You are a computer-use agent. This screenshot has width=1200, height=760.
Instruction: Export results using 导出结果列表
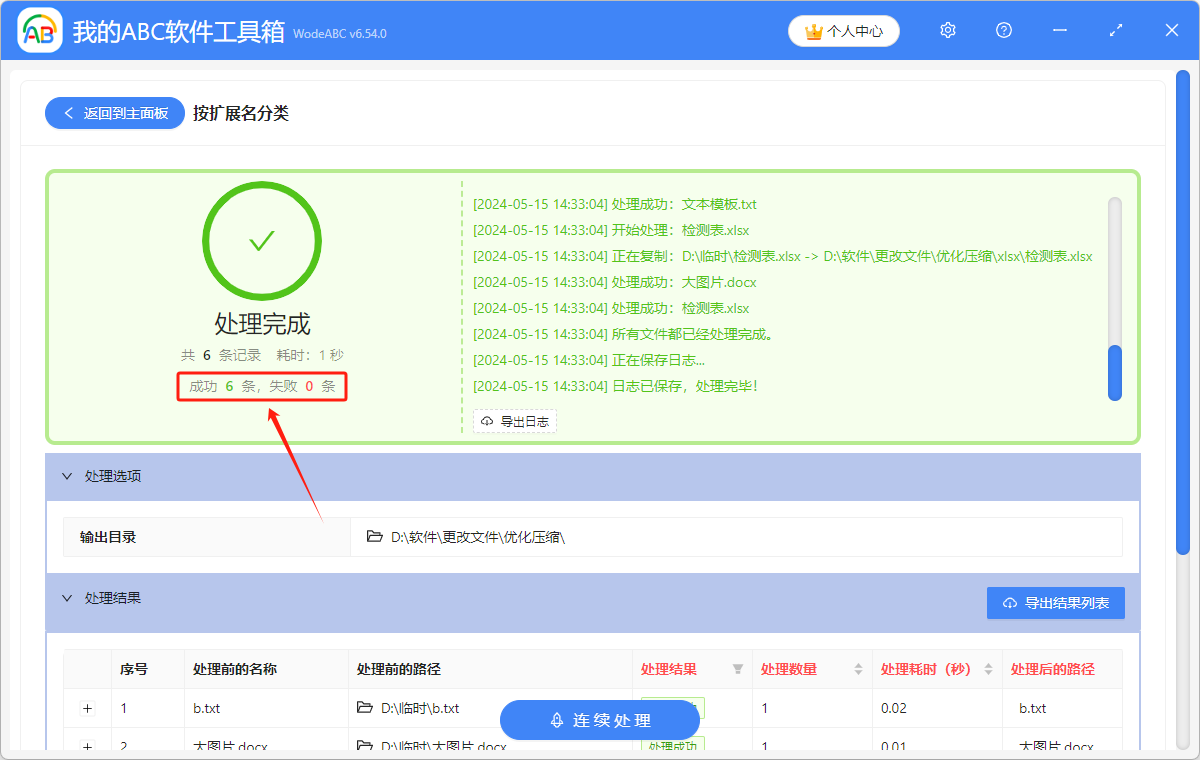[x=1056, y=602]
